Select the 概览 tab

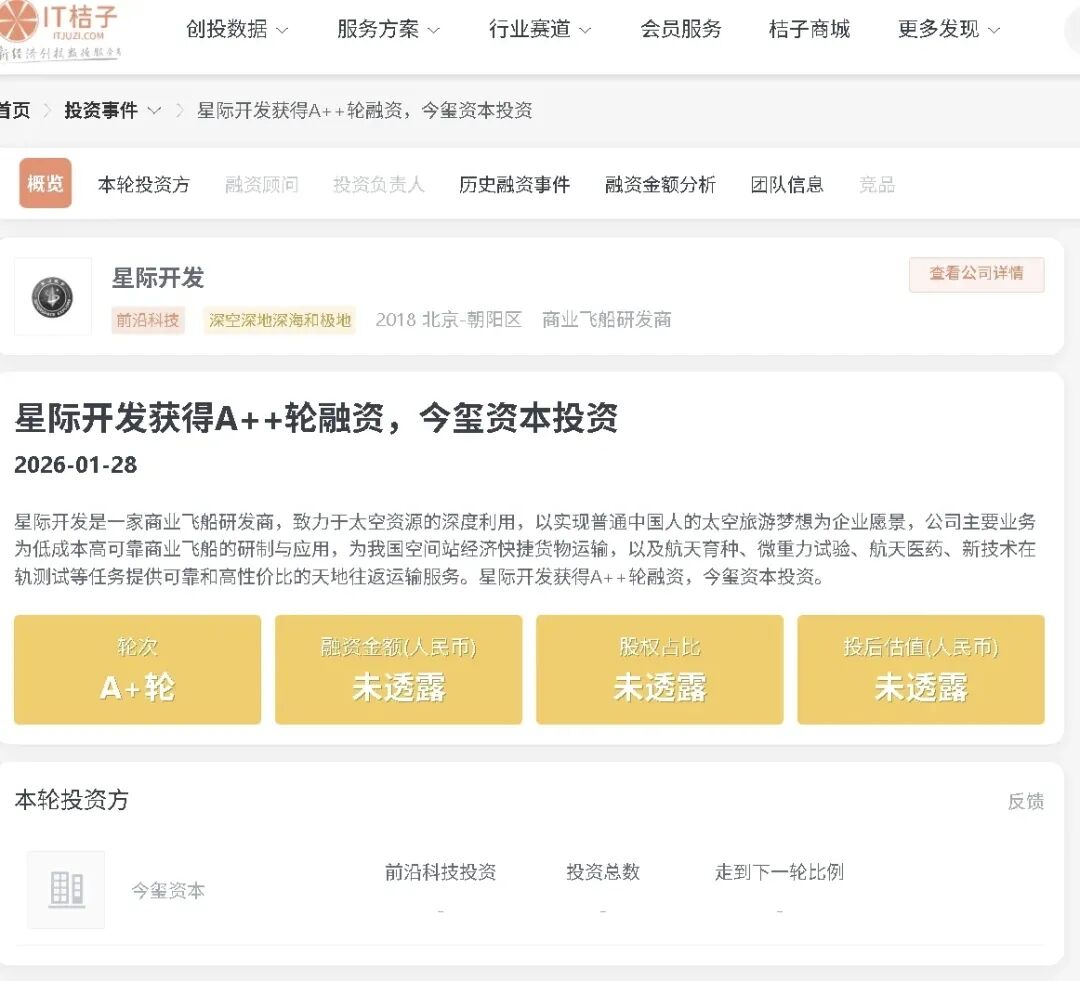45,183
